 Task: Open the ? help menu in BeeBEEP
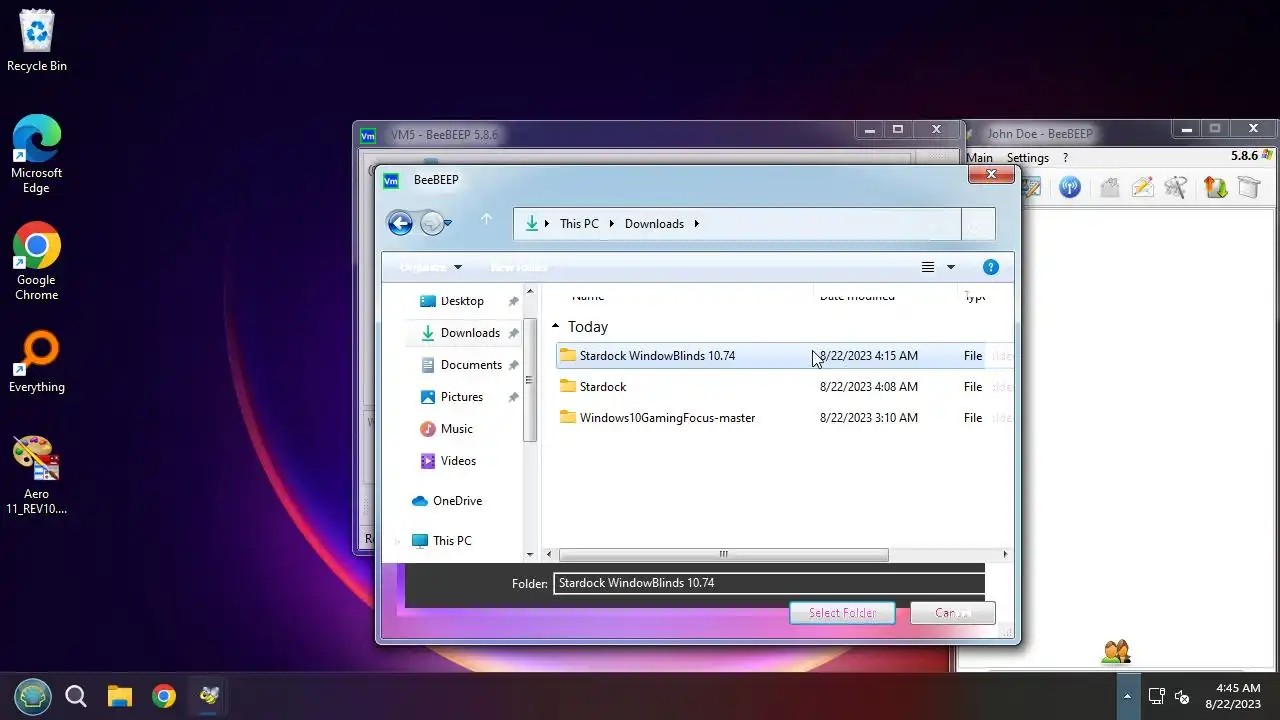[x=1065, y=158]
